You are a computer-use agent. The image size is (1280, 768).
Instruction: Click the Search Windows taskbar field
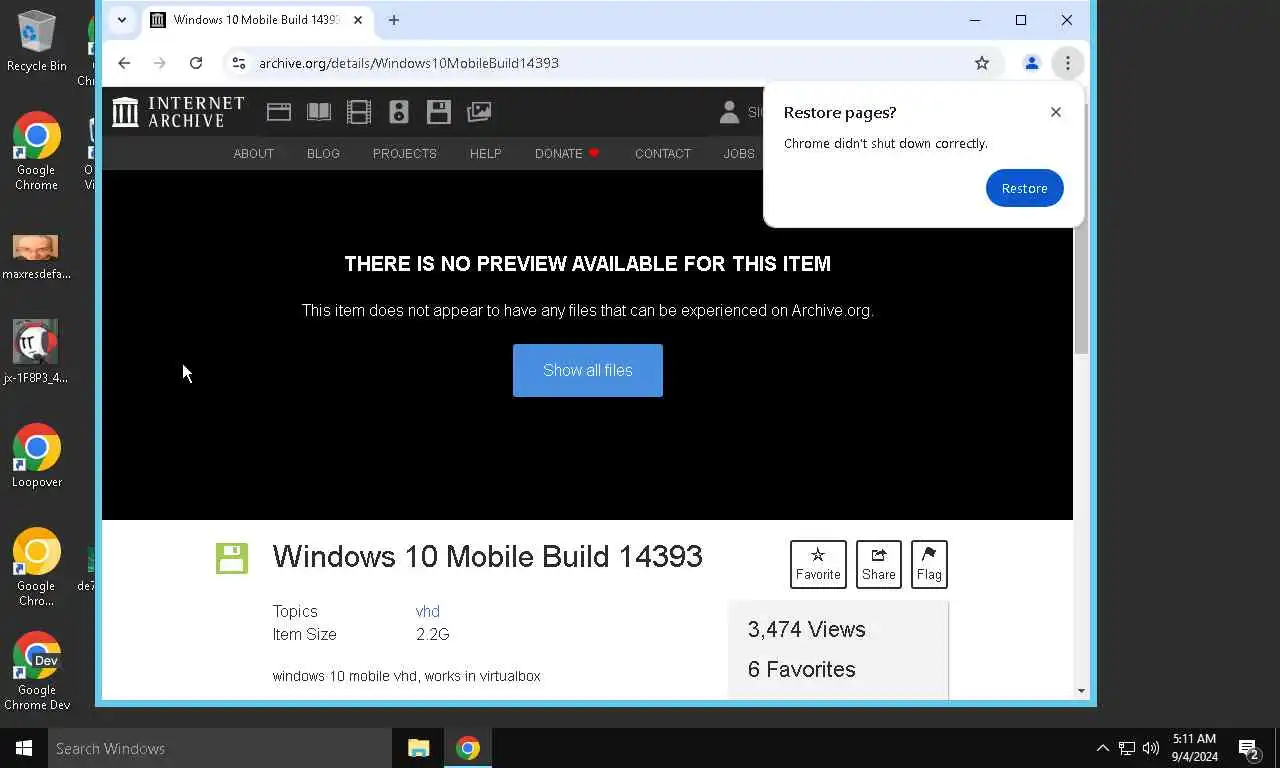click(220, 748)
